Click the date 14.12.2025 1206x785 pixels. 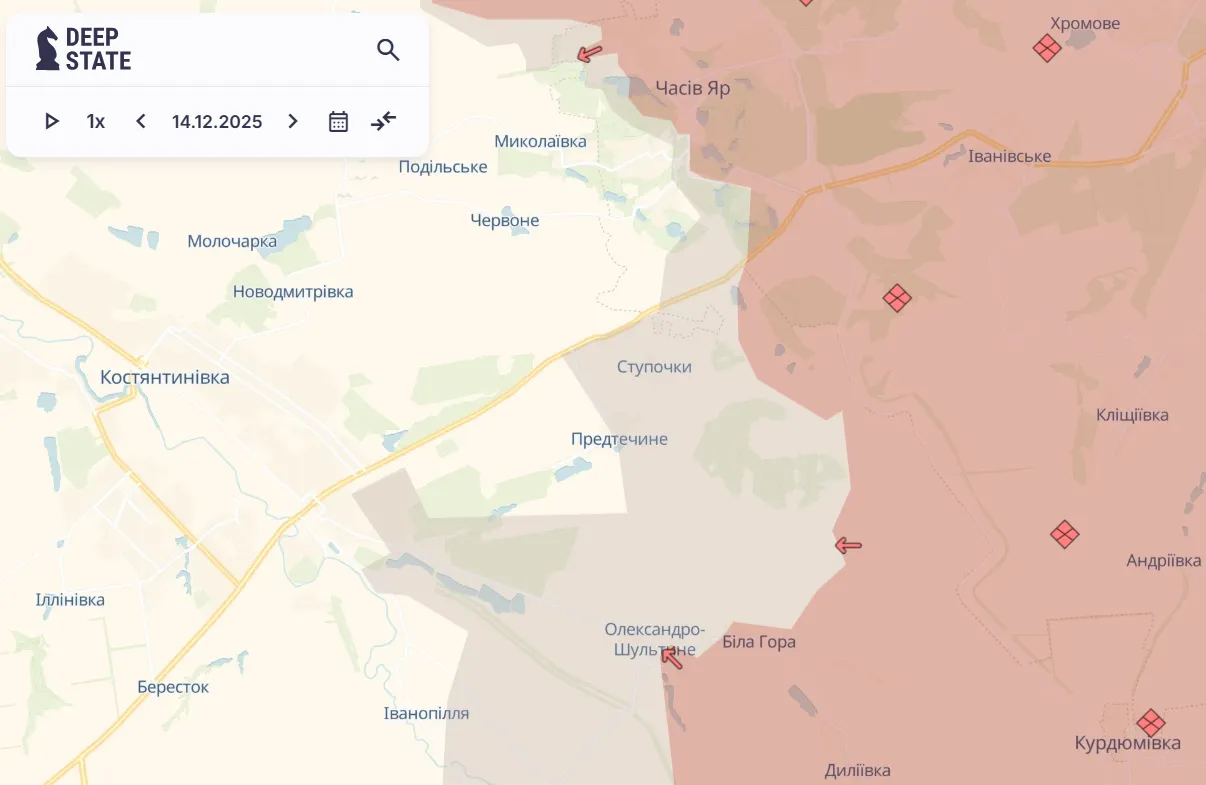click(217, 121)
